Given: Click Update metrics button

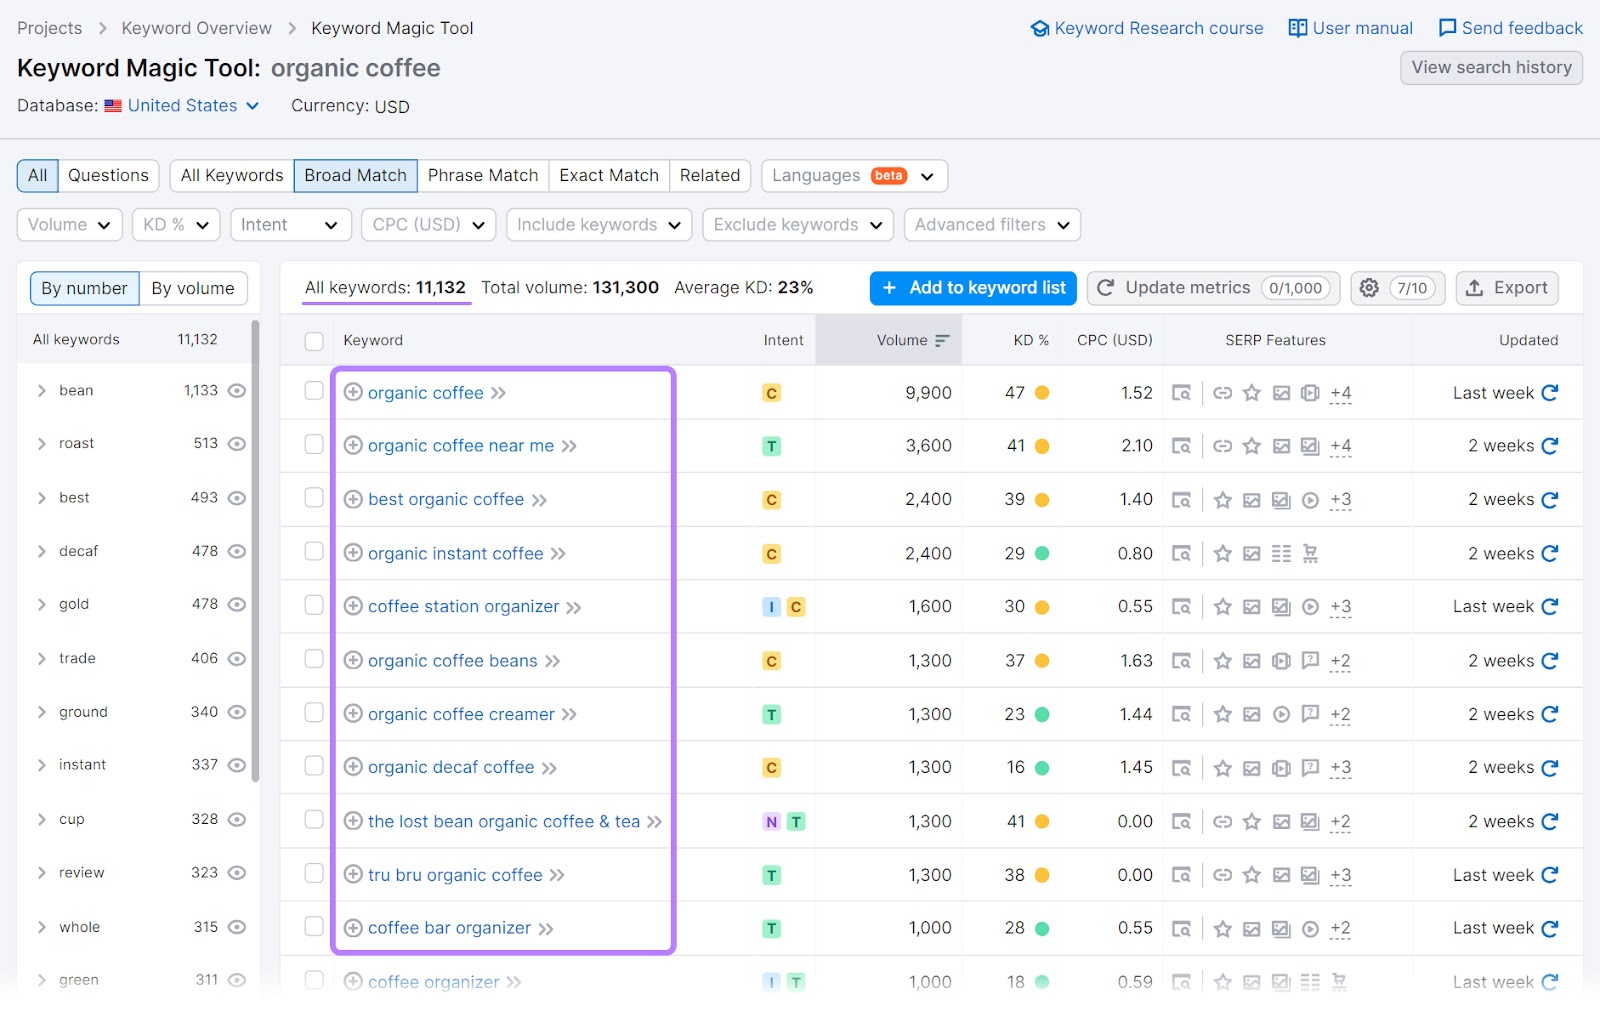Looking at the screenshot, I should (x=1214, y=288).
